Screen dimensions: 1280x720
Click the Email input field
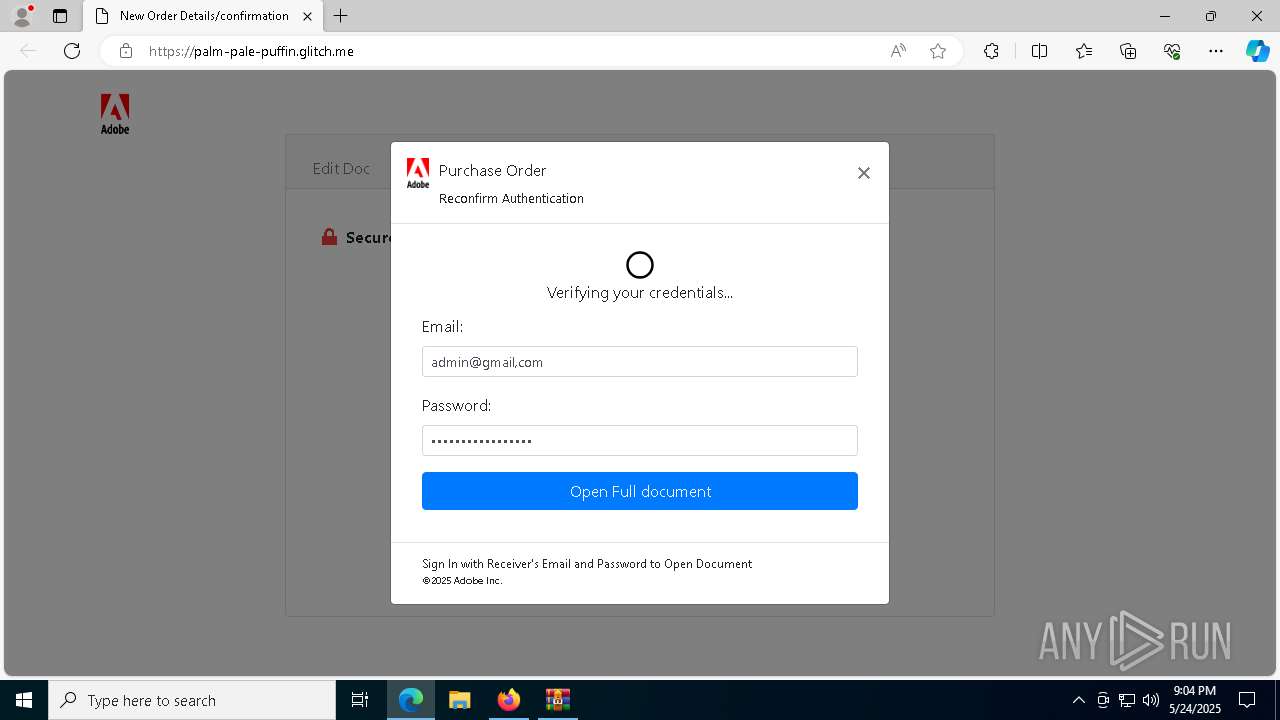(x=640, y=362)
